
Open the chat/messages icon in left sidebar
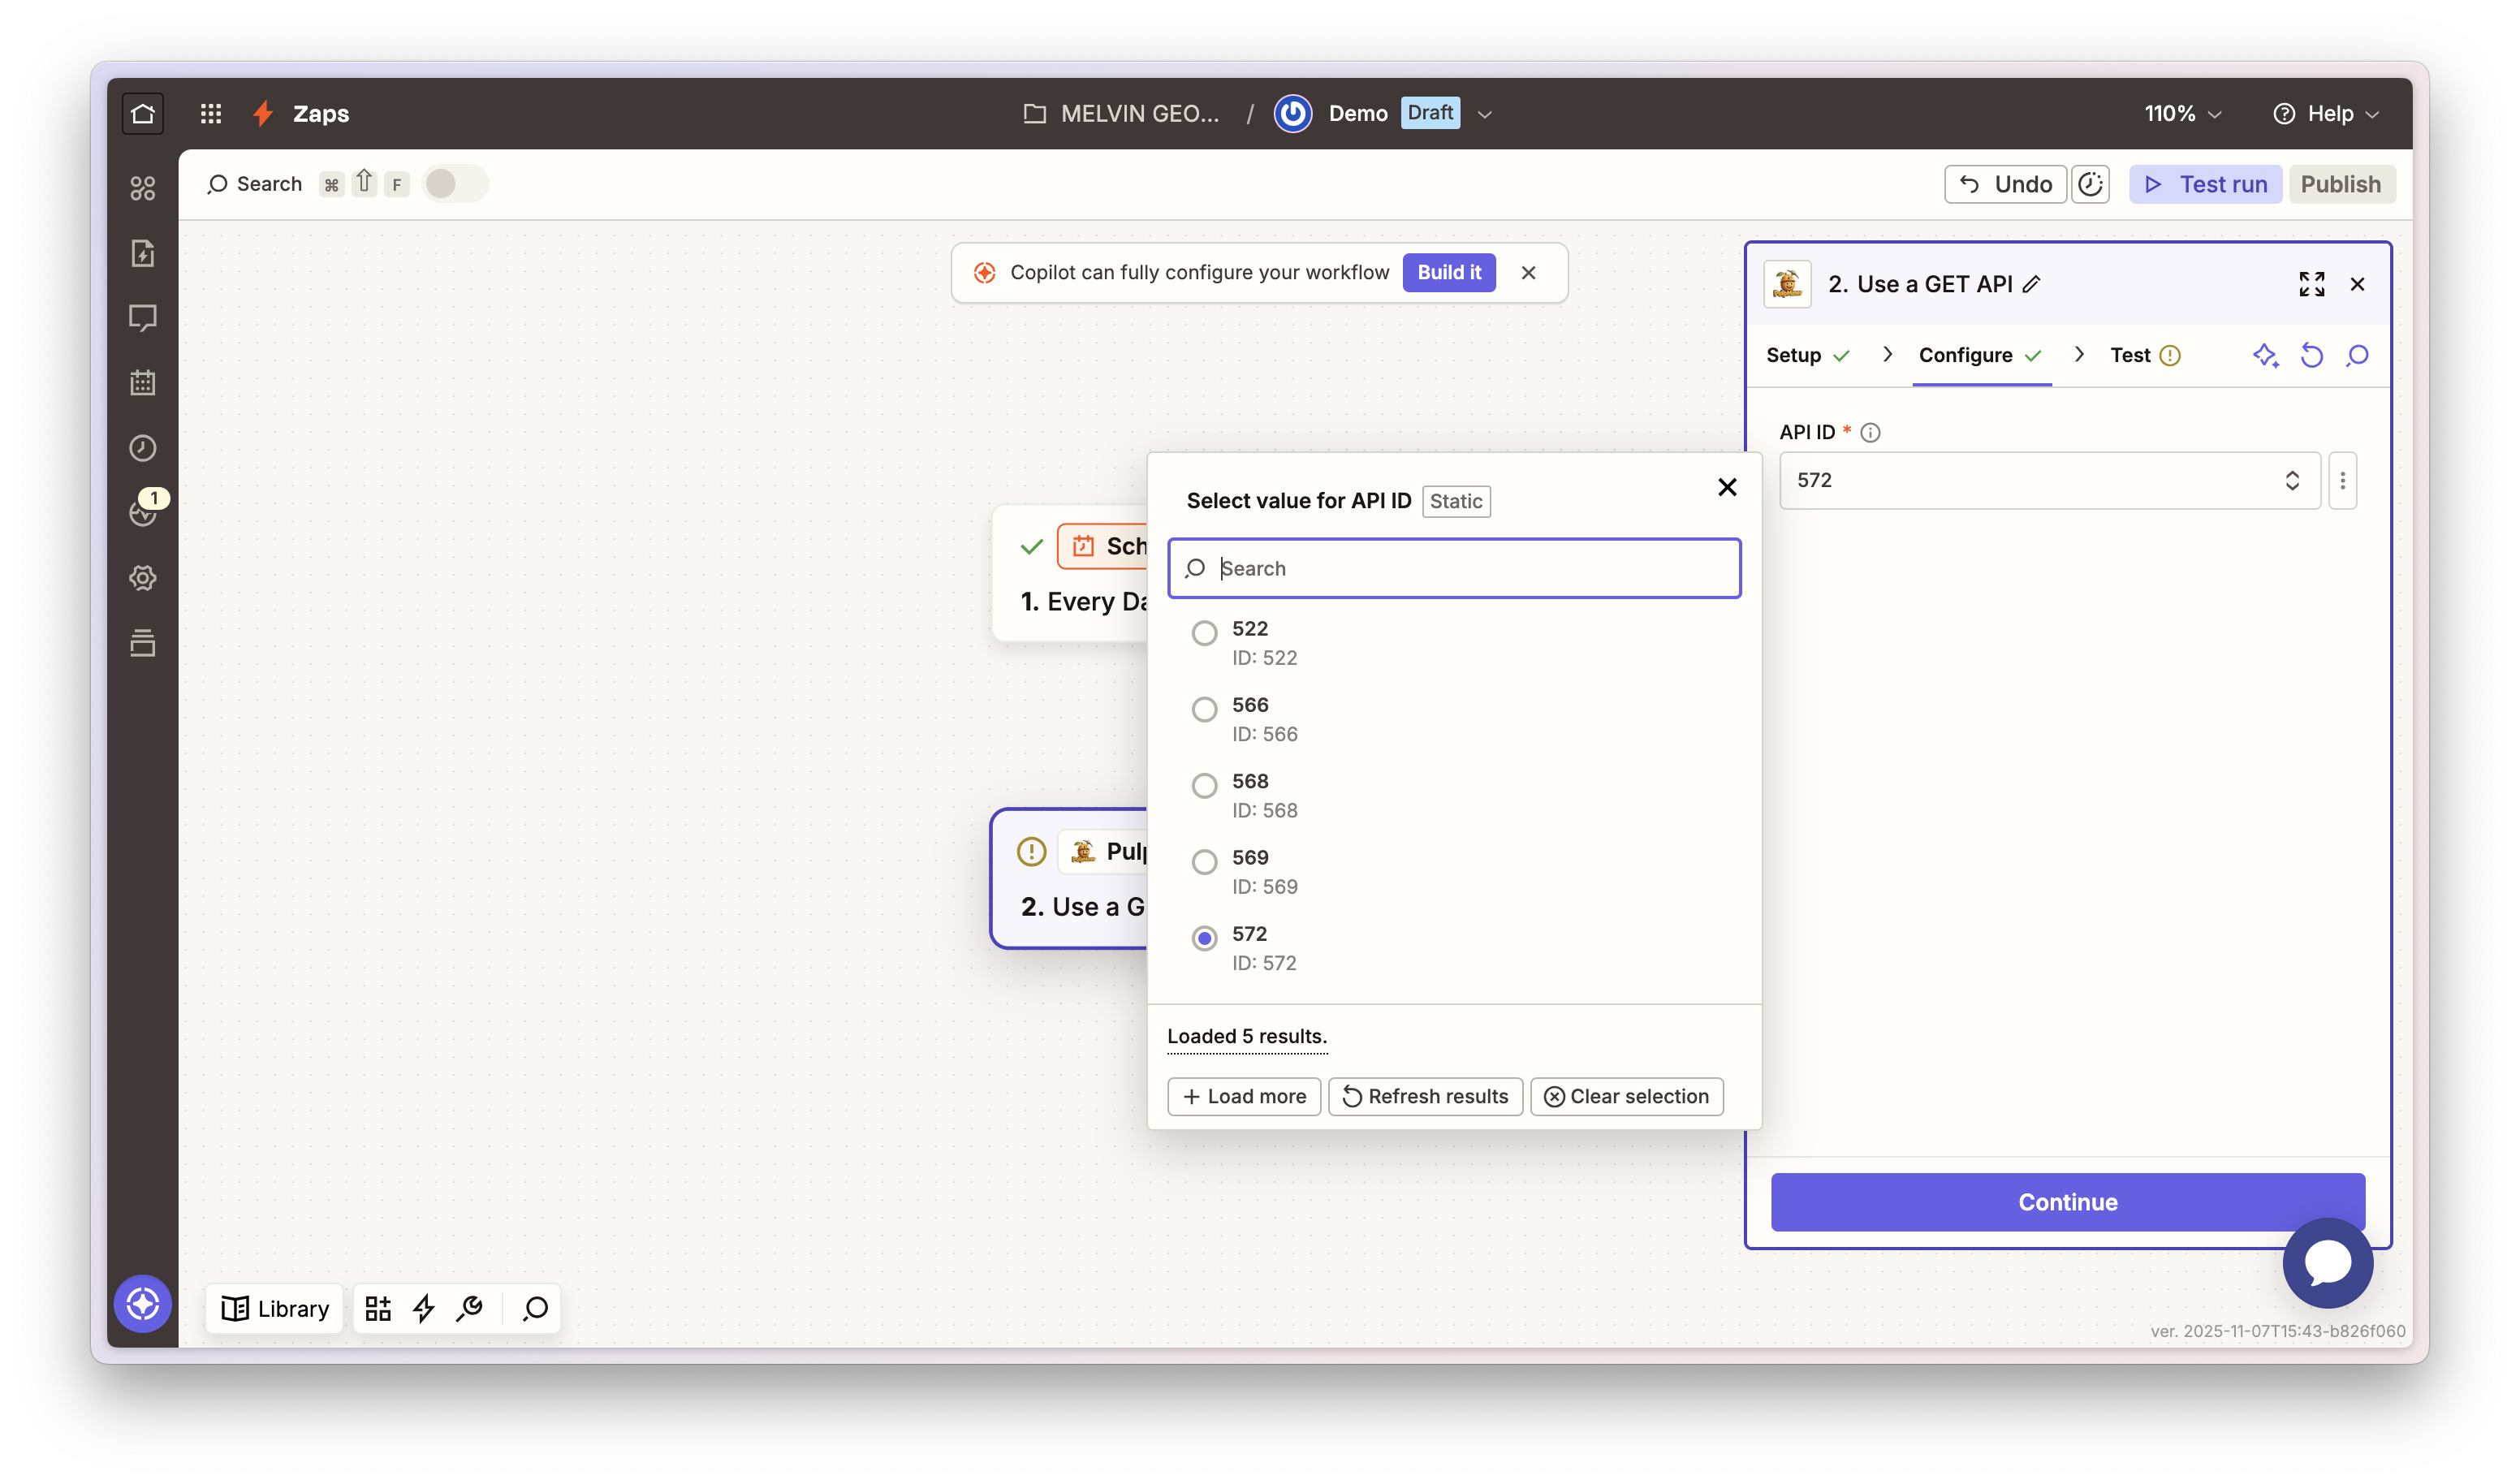point(142,318)
